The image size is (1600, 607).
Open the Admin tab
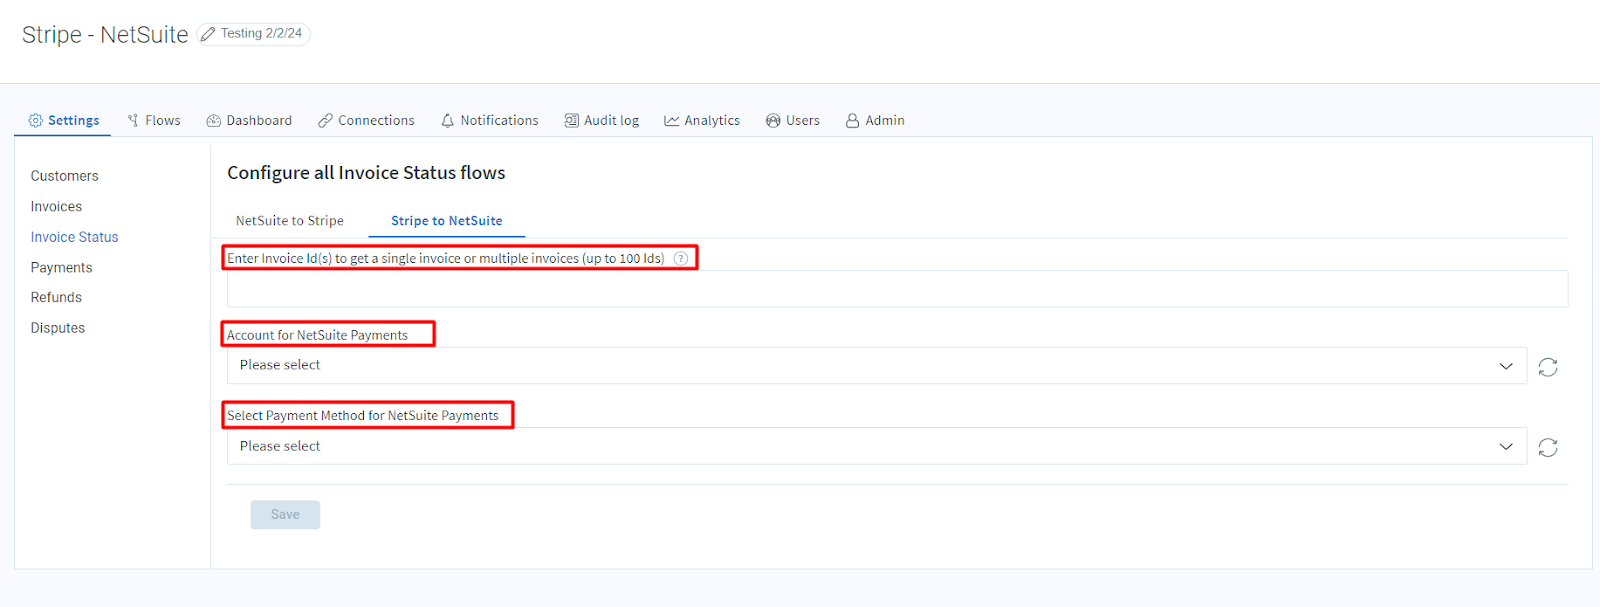[875, 120]
